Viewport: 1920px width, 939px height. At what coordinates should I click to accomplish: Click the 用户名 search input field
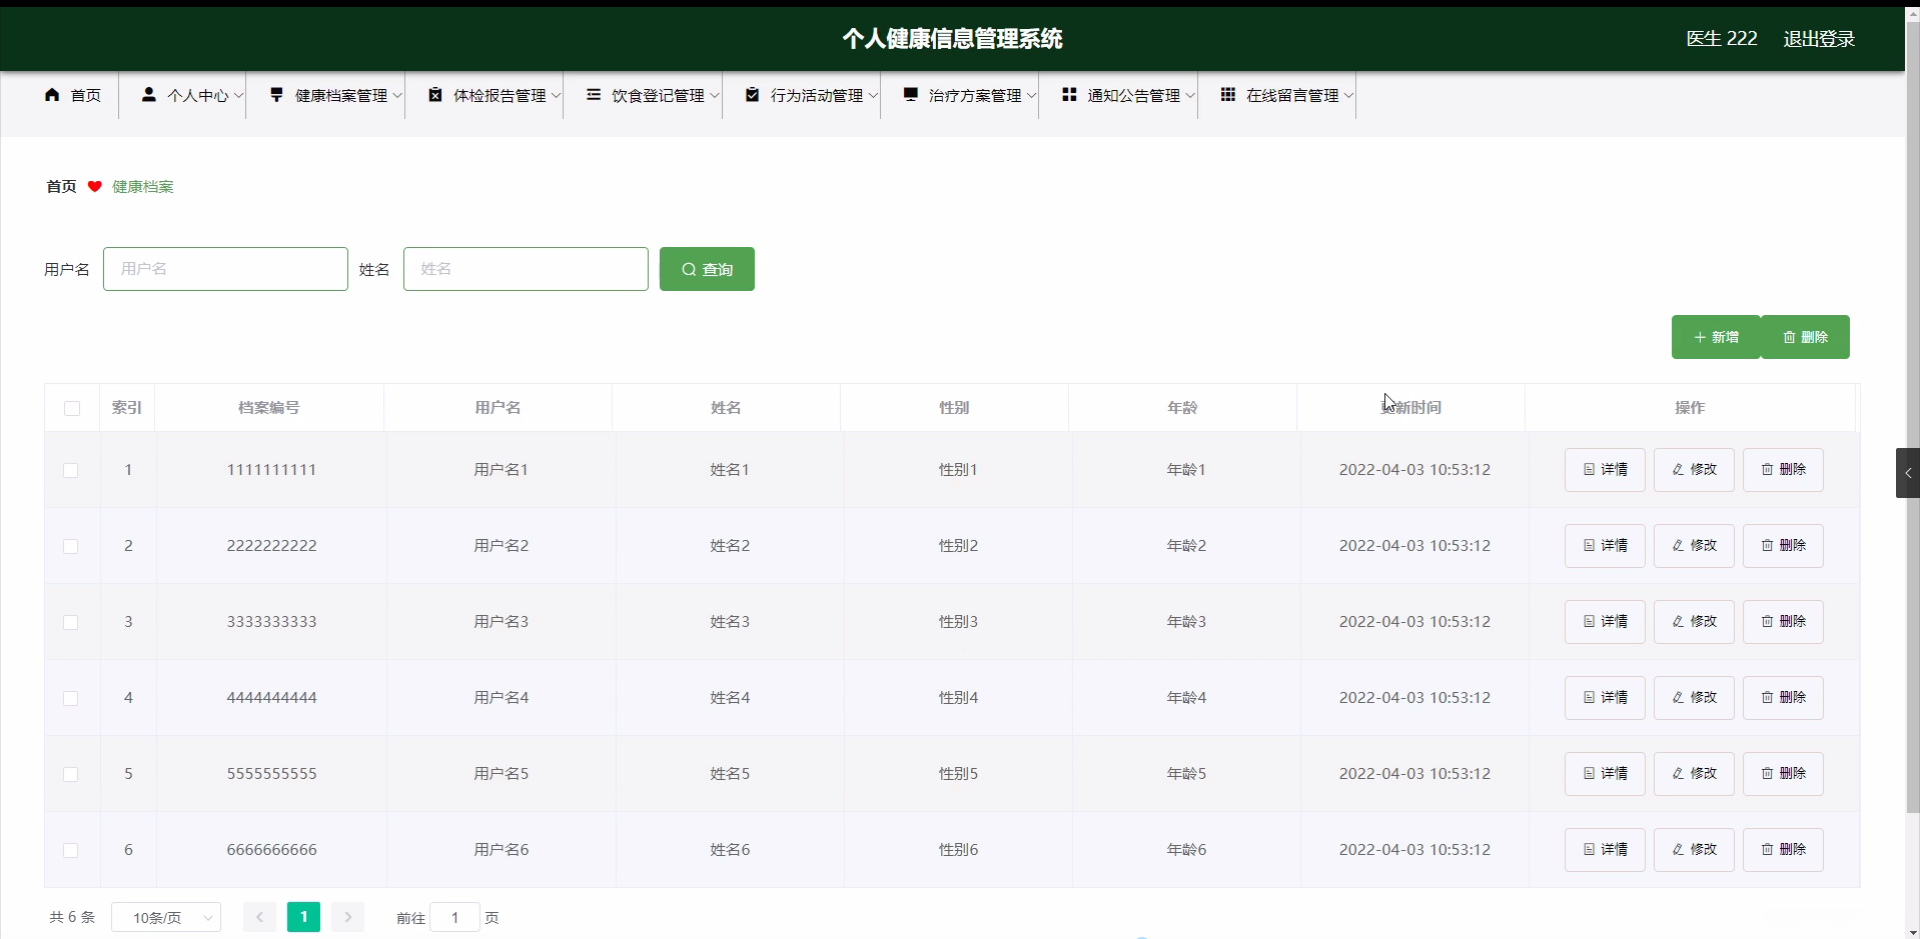click(x=226, y=269)
